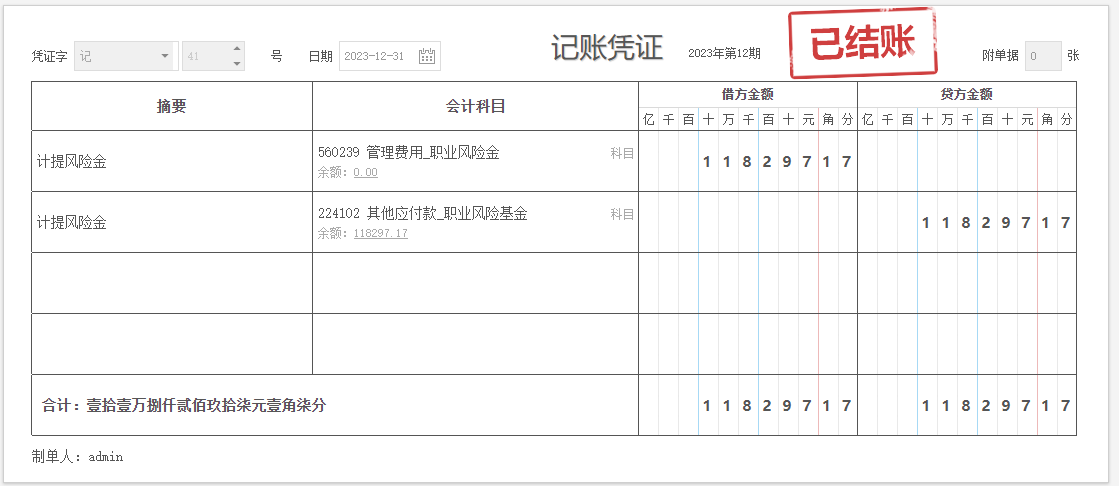Click the empty fourth row account cell
Viewport: 1119px width, 486px height.
[475, 344]
